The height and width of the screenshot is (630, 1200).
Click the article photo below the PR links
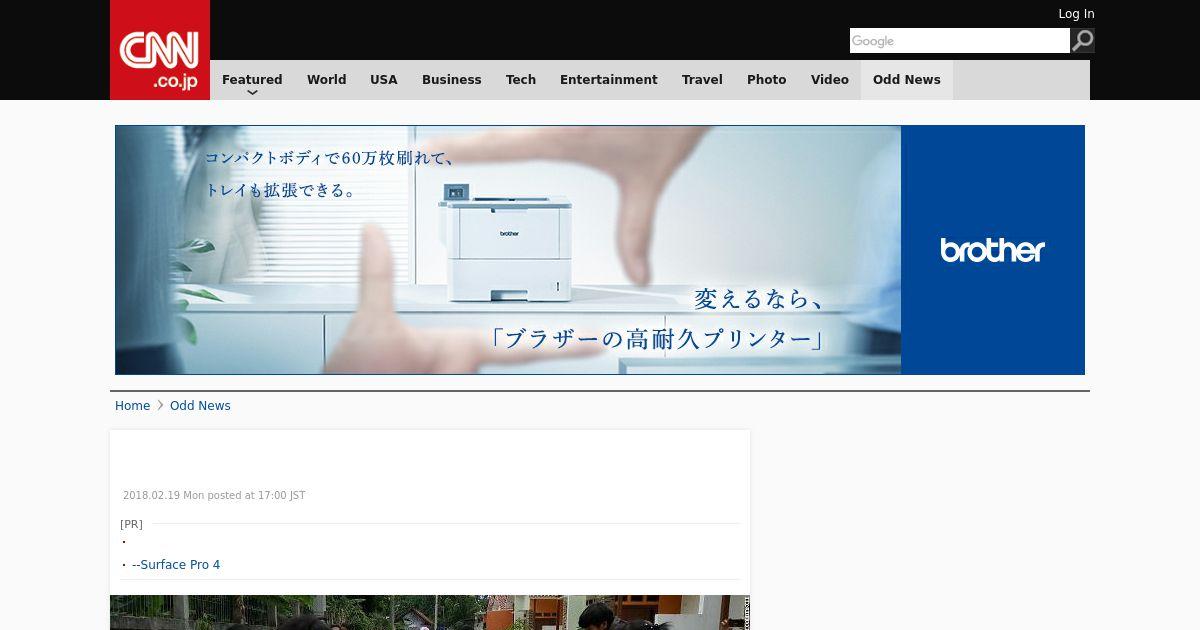coord(430,612)
